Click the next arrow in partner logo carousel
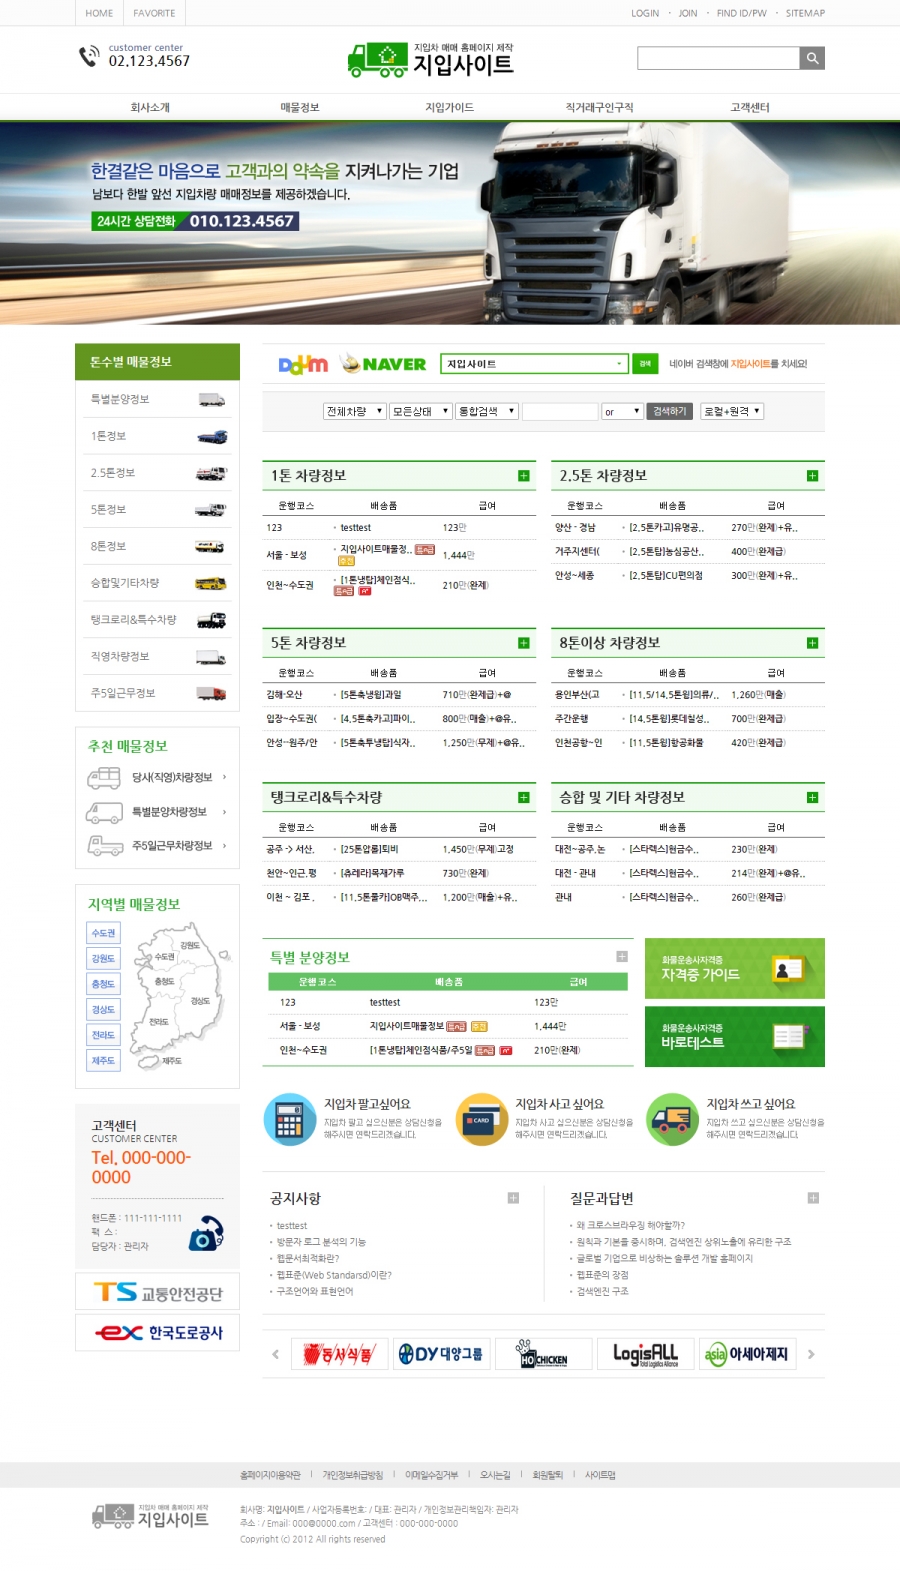The image size is (900, 1571). pos(811,1354)
